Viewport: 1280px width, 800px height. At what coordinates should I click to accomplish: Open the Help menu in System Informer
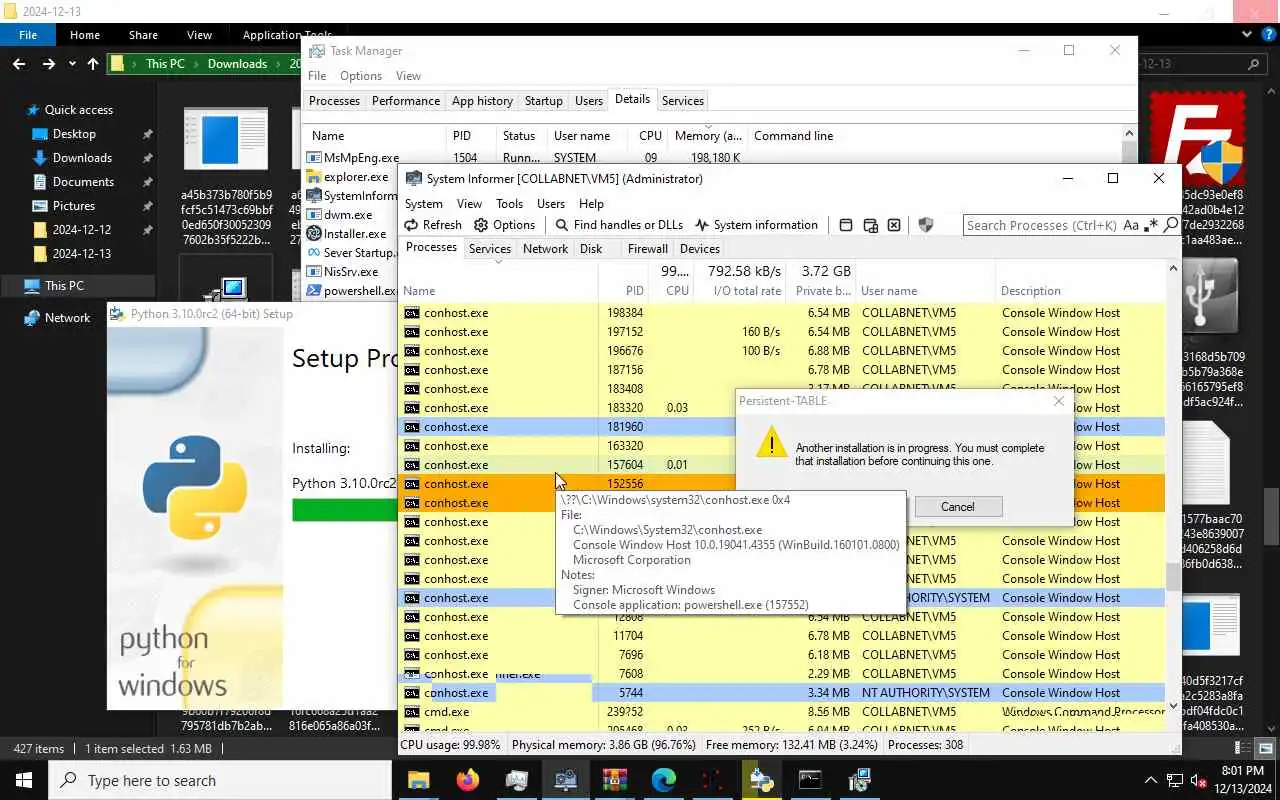tap(591, 203)
